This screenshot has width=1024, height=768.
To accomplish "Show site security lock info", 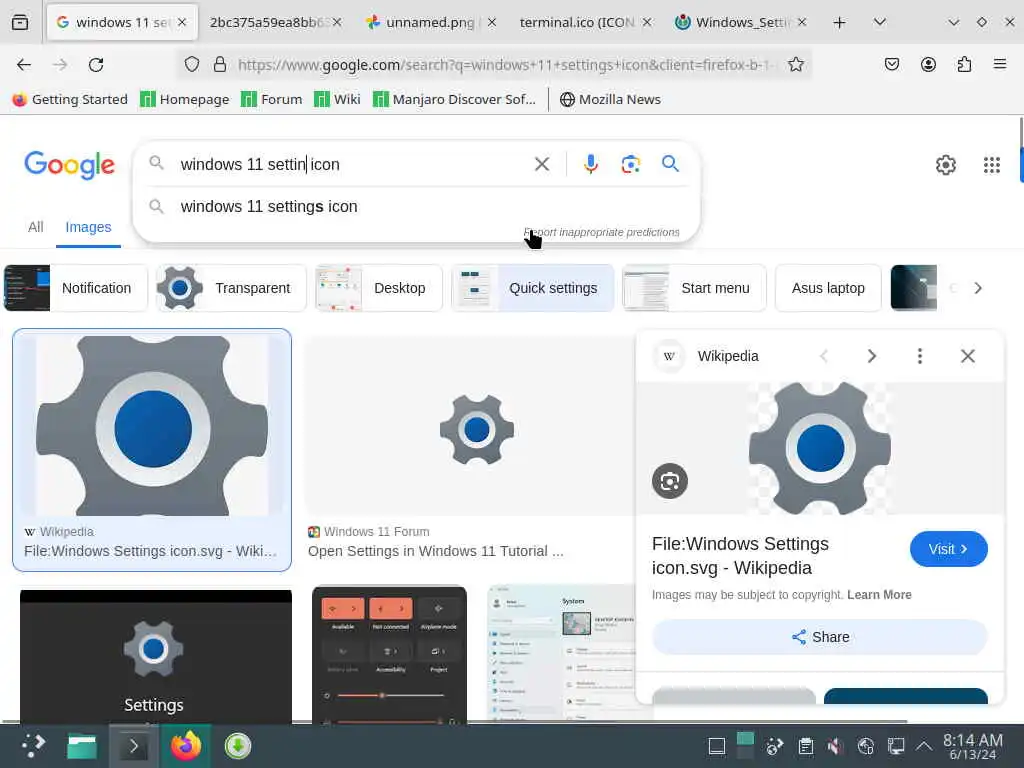I will [220, 64].
